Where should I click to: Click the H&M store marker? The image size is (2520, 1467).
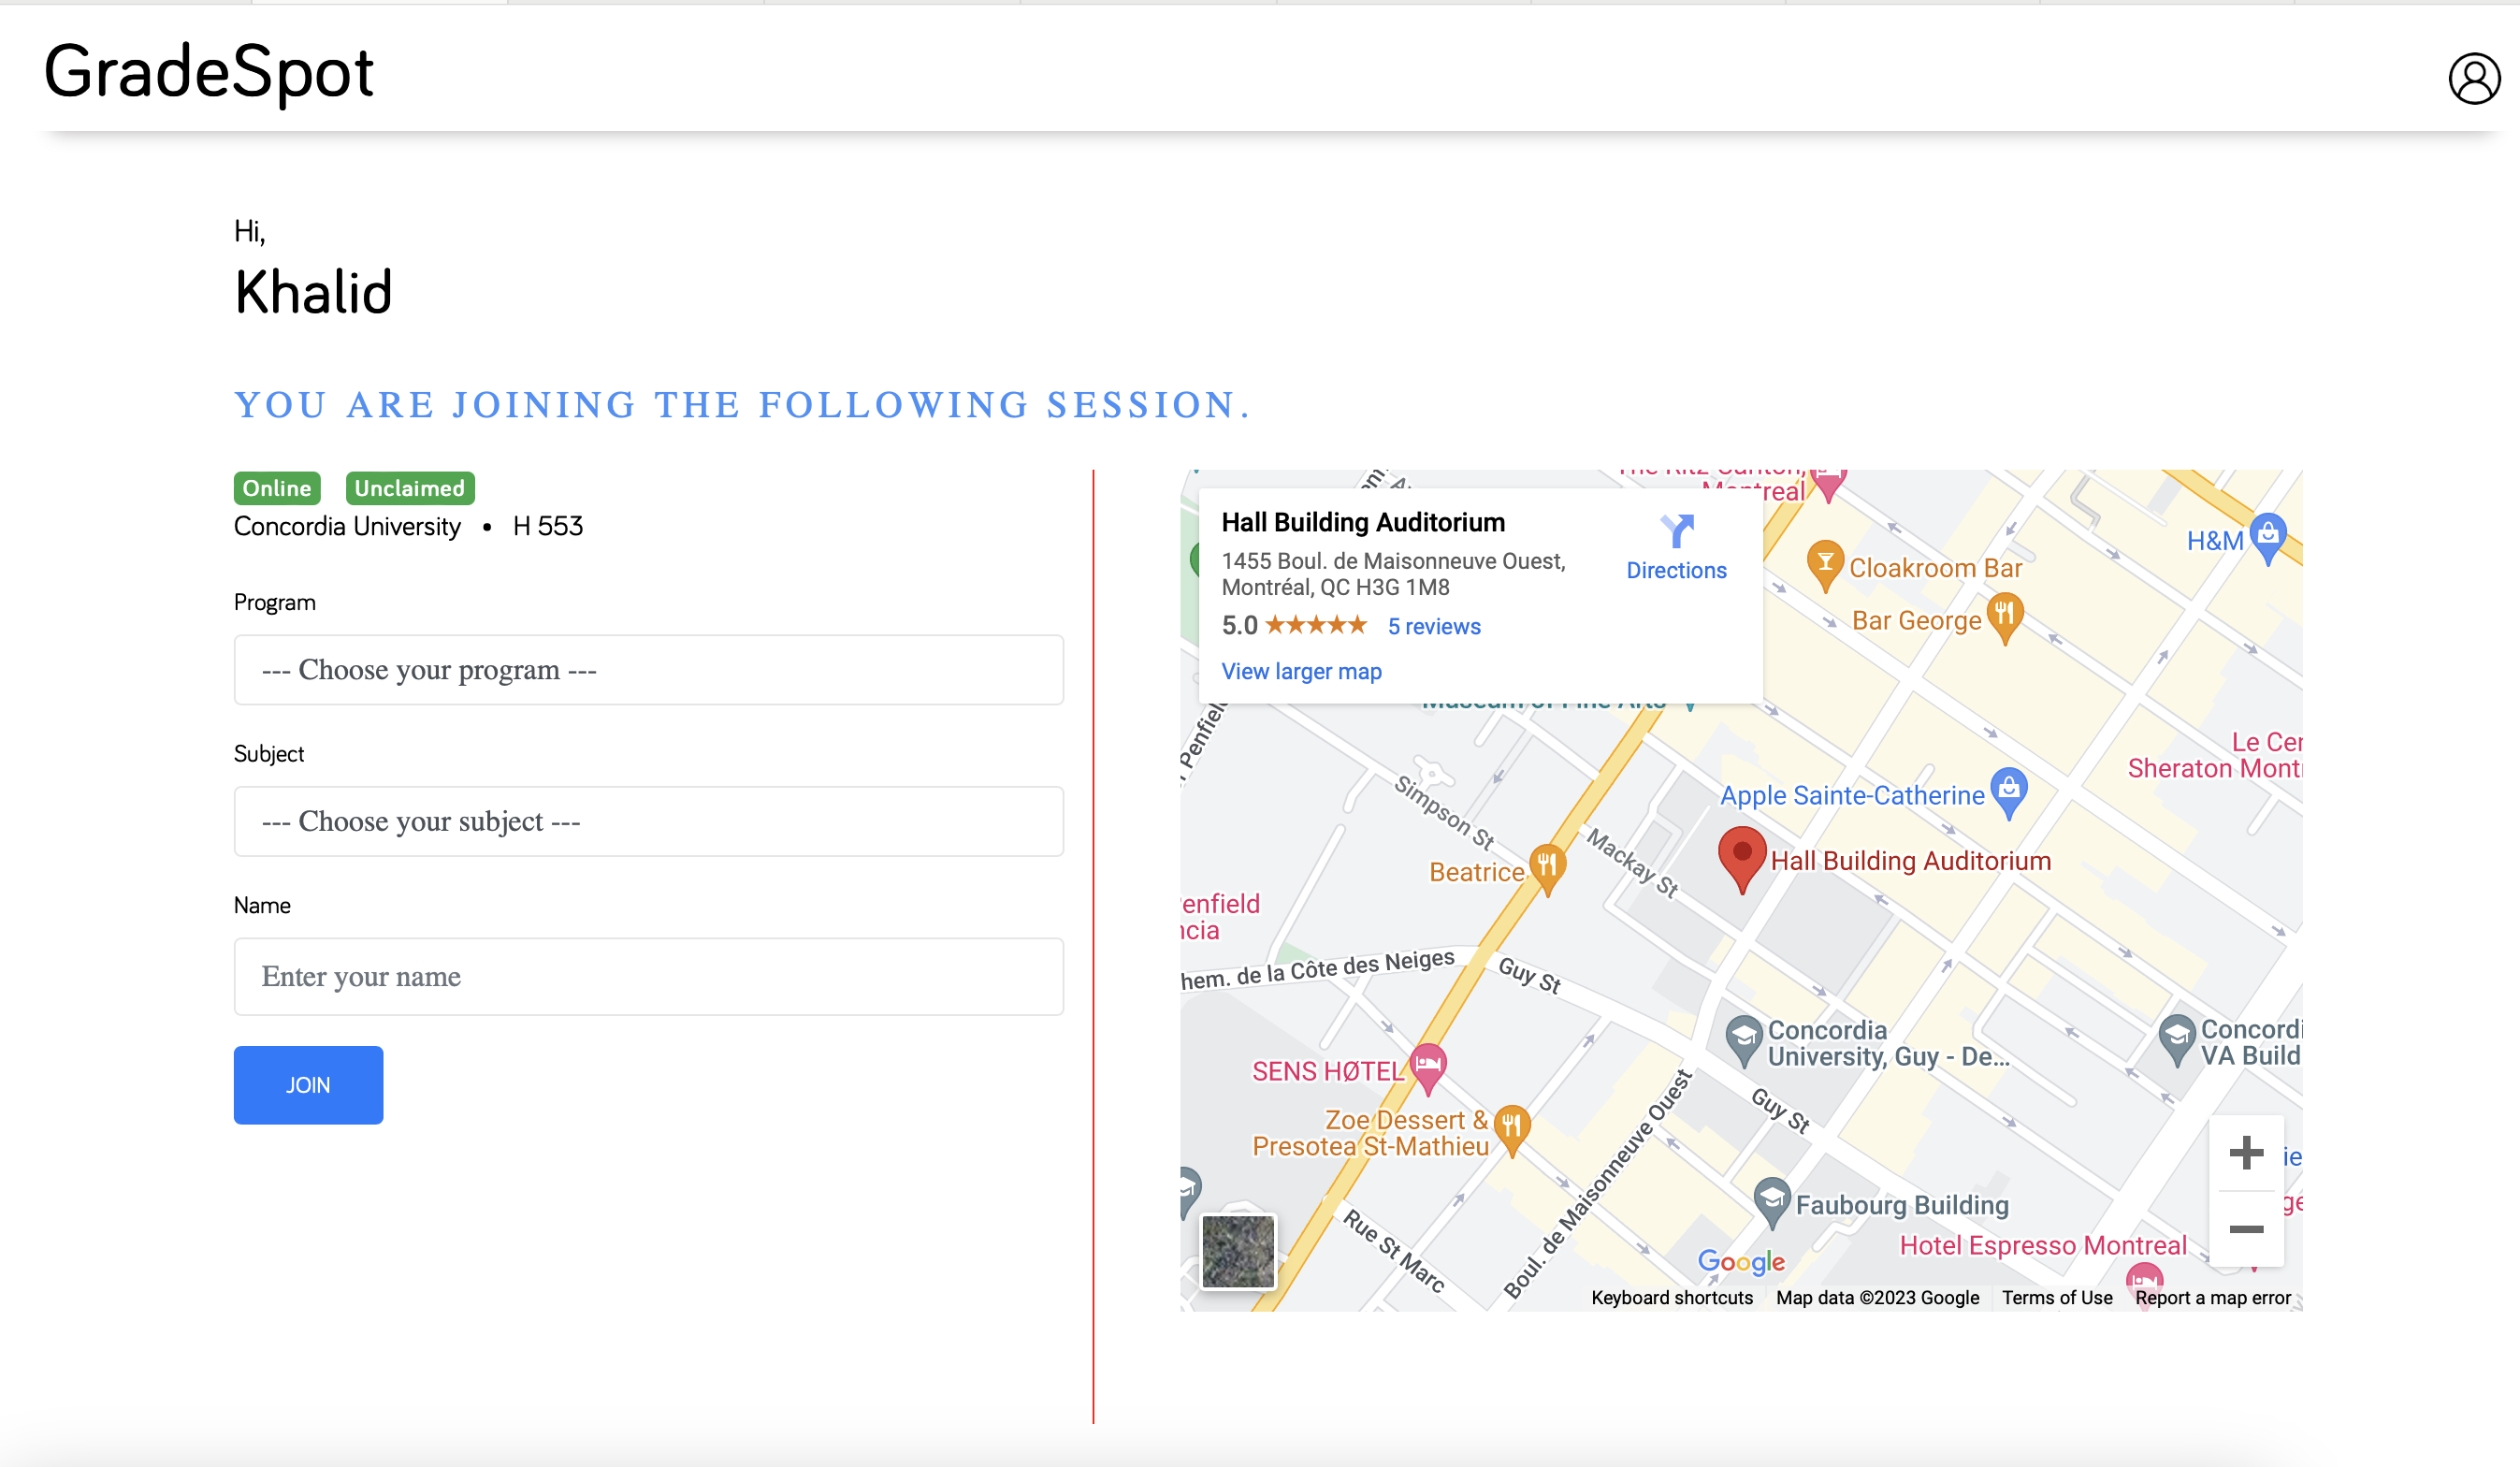coord(2267,535)
